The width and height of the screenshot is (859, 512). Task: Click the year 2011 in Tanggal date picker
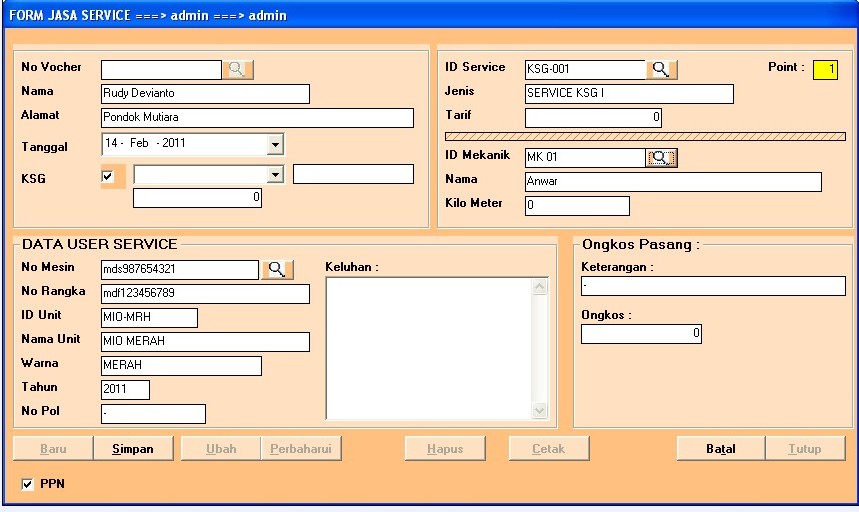(x=174, y=143)
